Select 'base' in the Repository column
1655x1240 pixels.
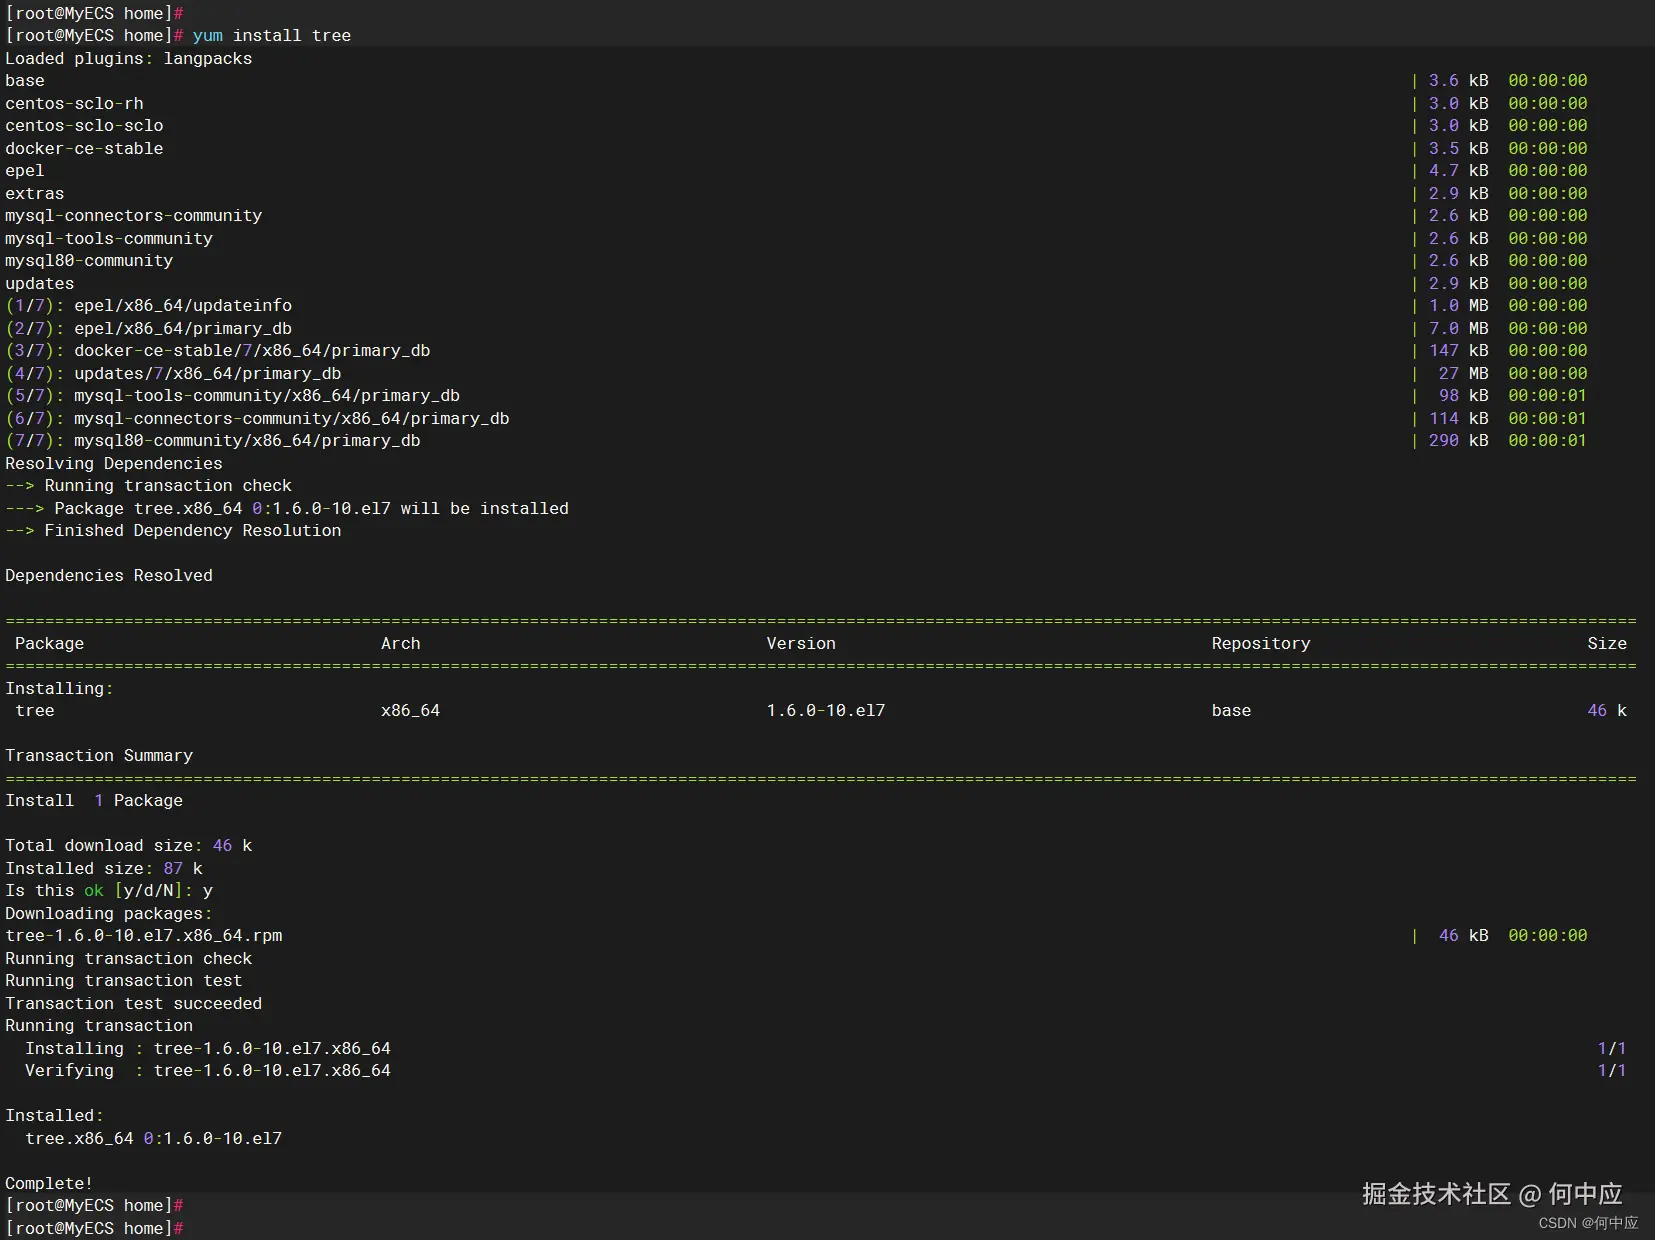click(x=1232, y=711)
